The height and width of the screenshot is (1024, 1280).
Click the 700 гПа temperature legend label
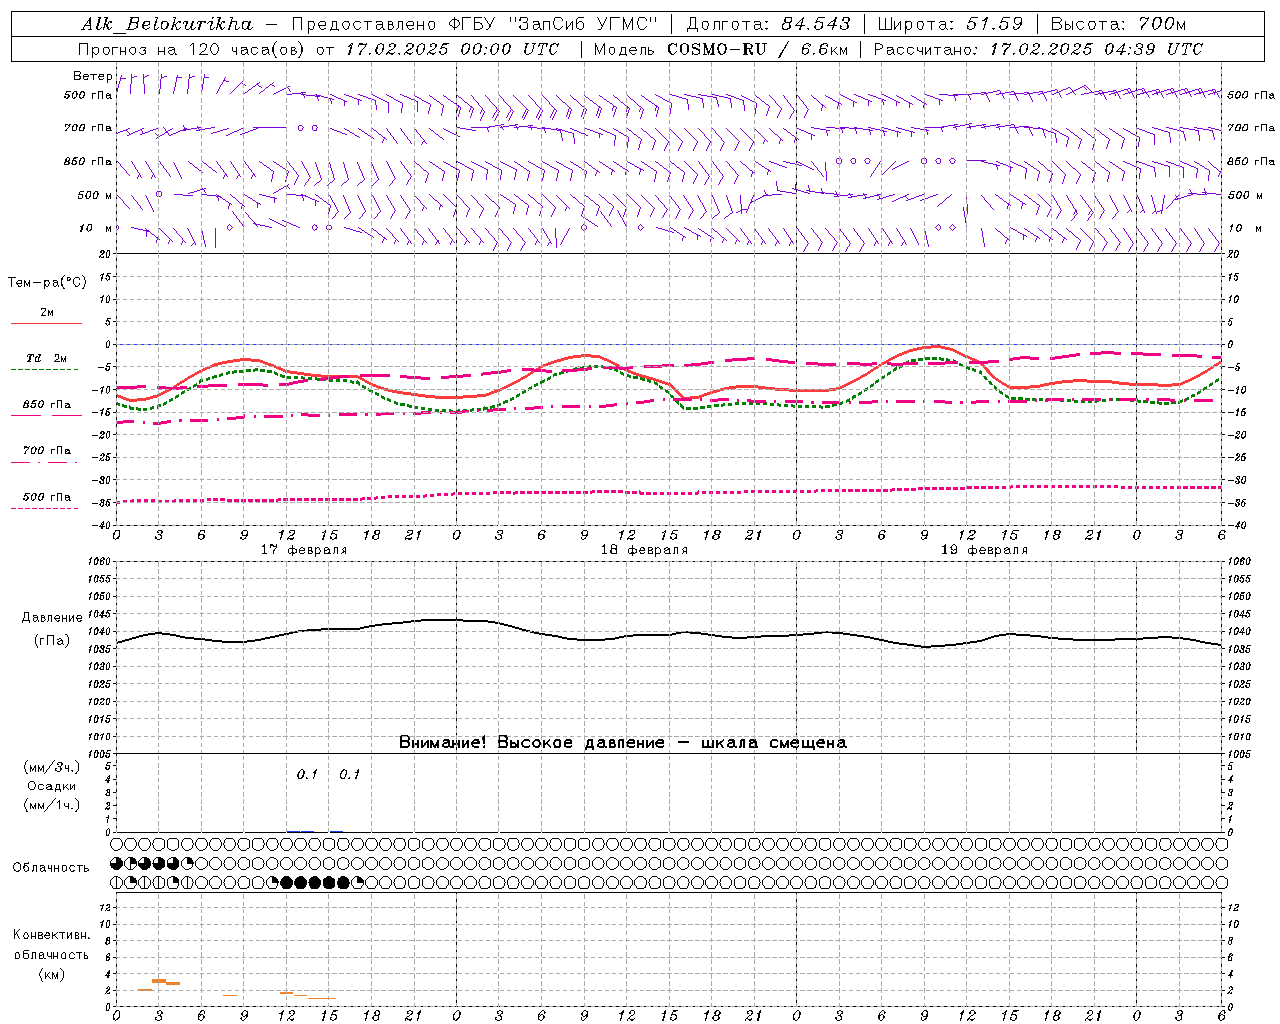tap(47, 450)
